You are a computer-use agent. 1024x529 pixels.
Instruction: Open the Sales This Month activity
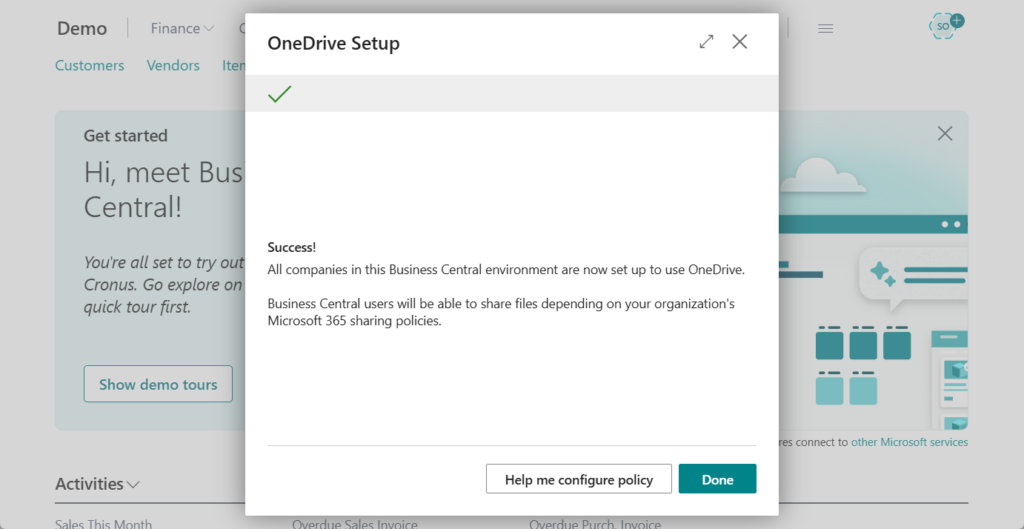(104, 523)
